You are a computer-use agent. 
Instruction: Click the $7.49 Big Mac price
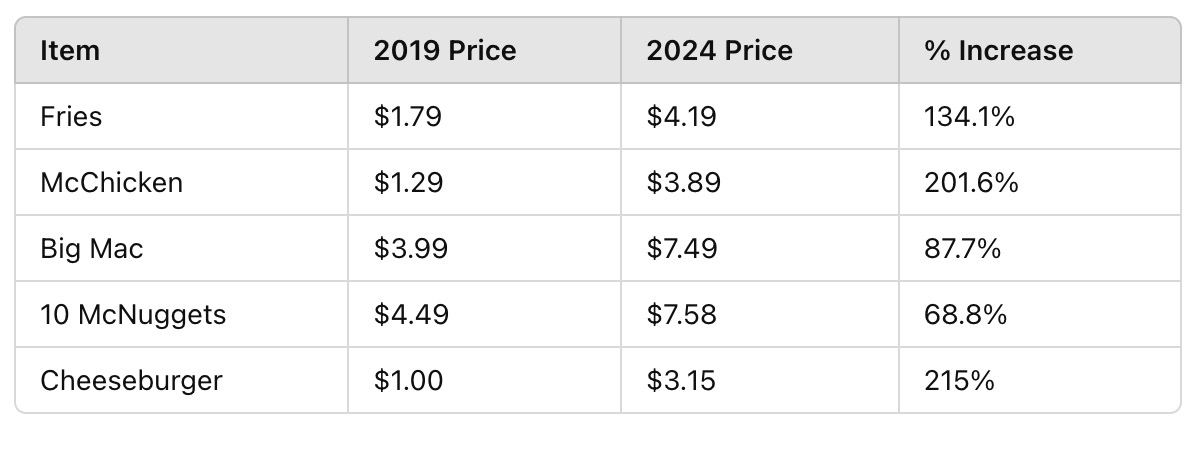point(682,249)
